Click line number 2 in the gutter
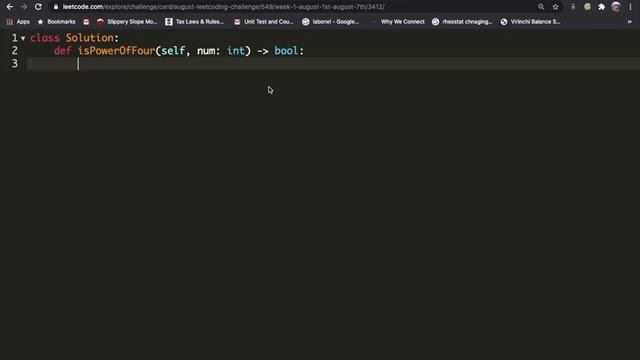The image size is (640, 360). pyautogui.click(x=15, y=51)
